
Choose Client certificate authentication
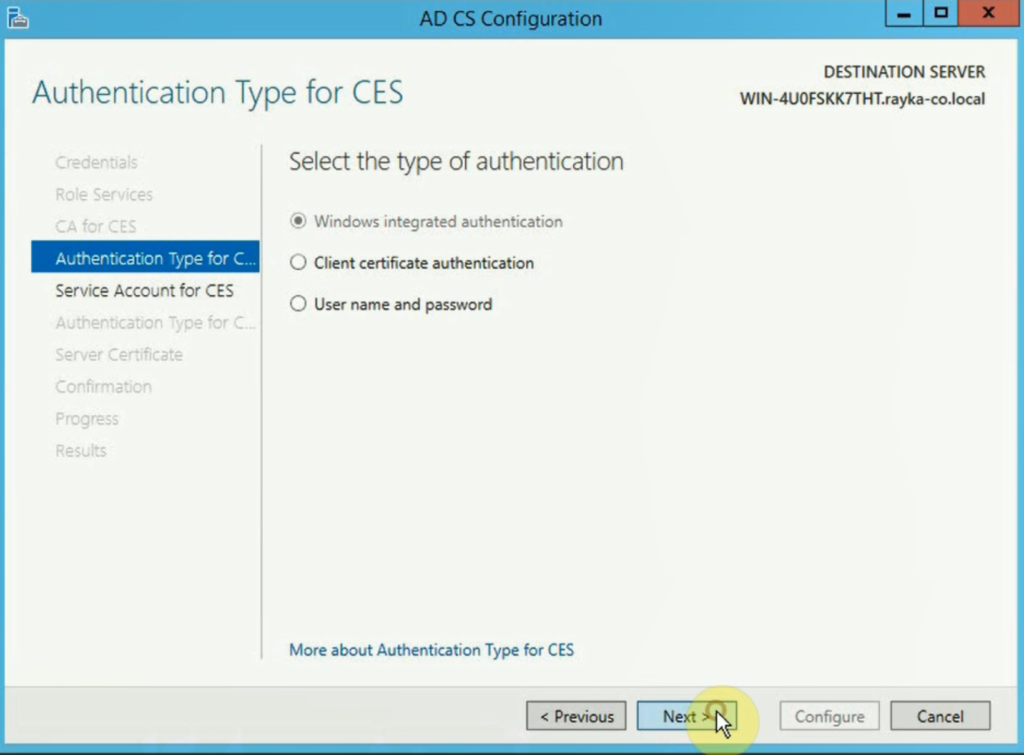[x=411, y=263]
